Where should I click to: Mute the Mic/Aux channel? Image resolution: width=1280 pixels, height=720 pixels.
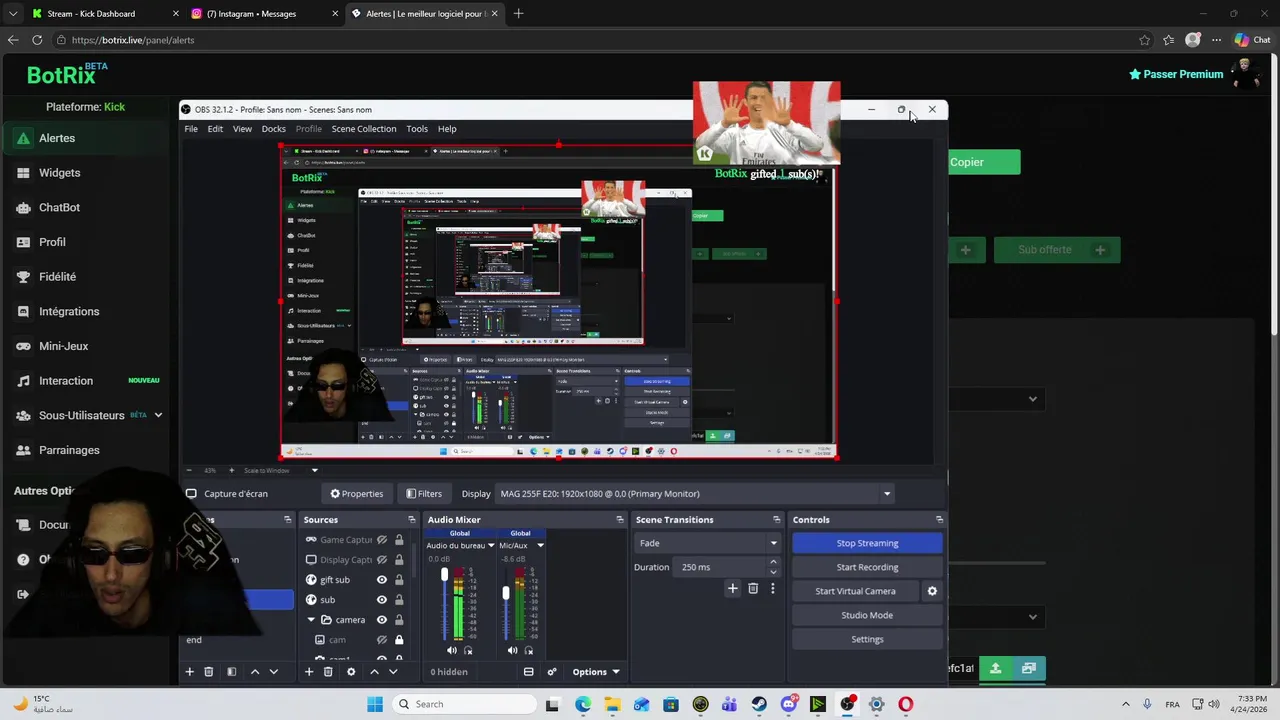tap(513, 651)
